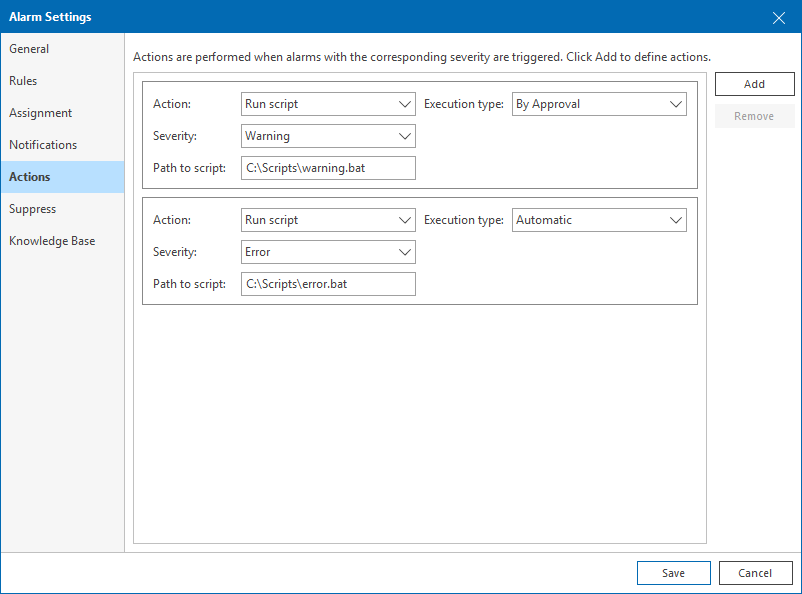Open the Notifications tab
The width and height of the screenshot is (802, 594).
click(x=43, y=145)
